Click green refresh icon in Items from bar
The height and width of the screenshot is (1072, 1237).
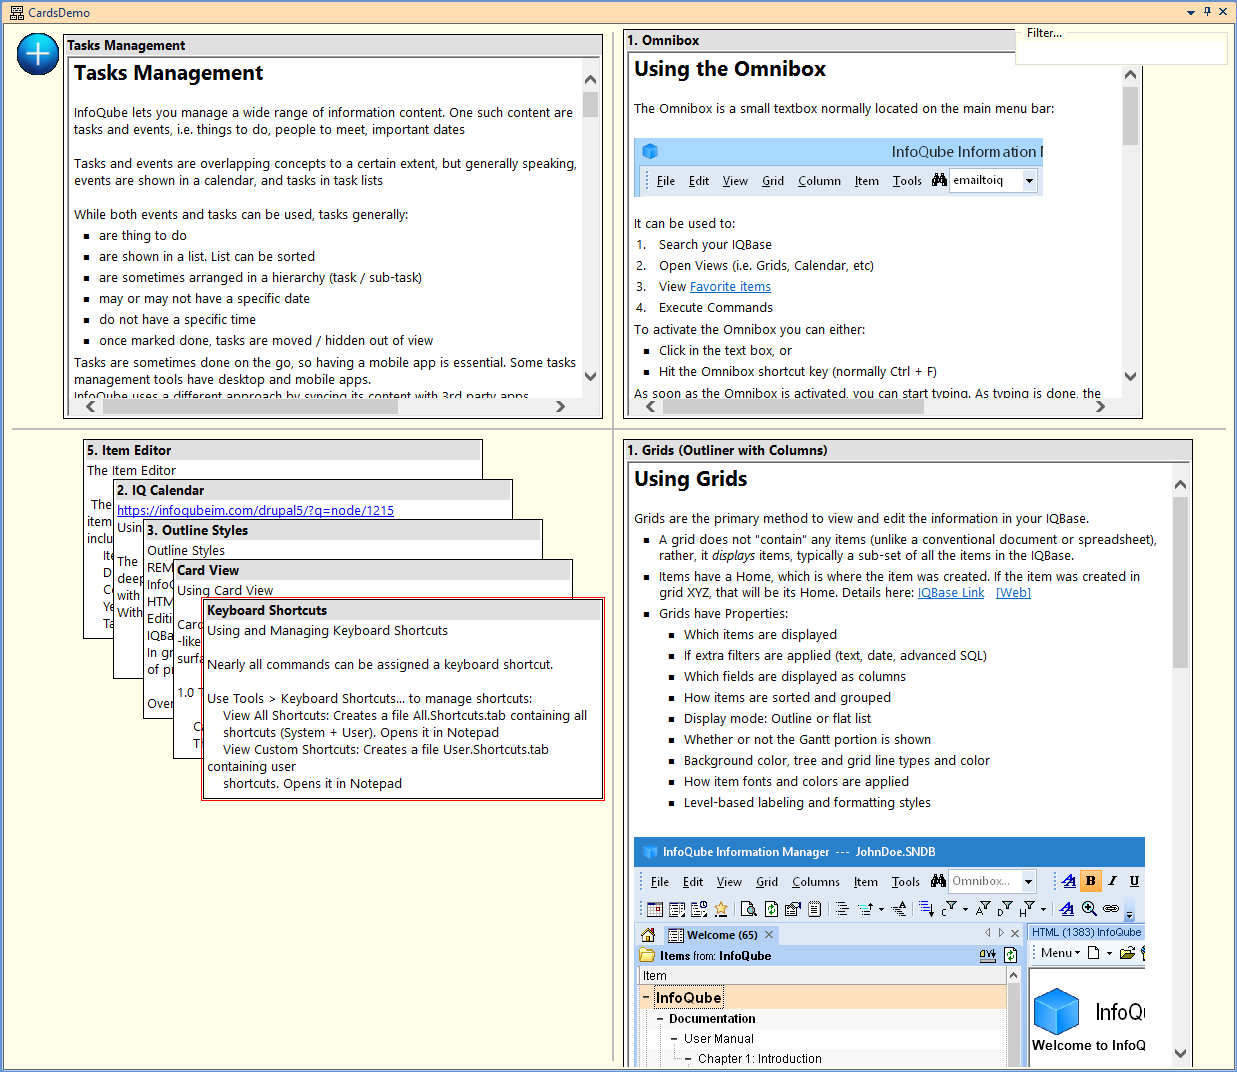[x=1011, y=955]
